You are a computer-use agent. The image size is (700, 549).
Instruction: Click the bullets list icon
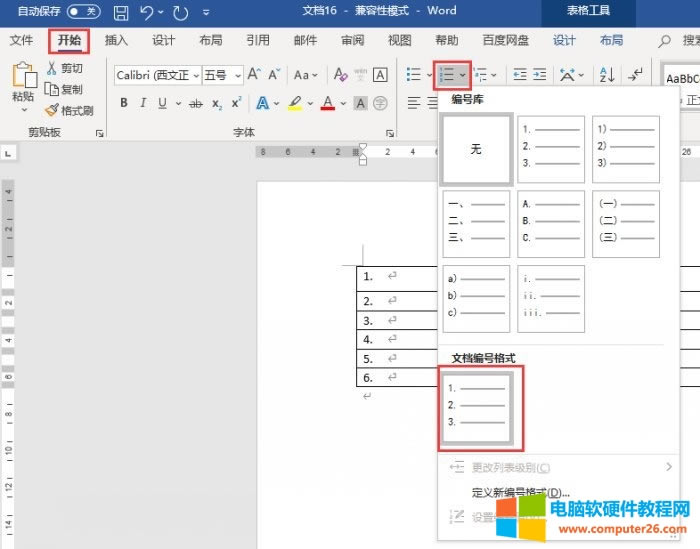click(413, 75)
